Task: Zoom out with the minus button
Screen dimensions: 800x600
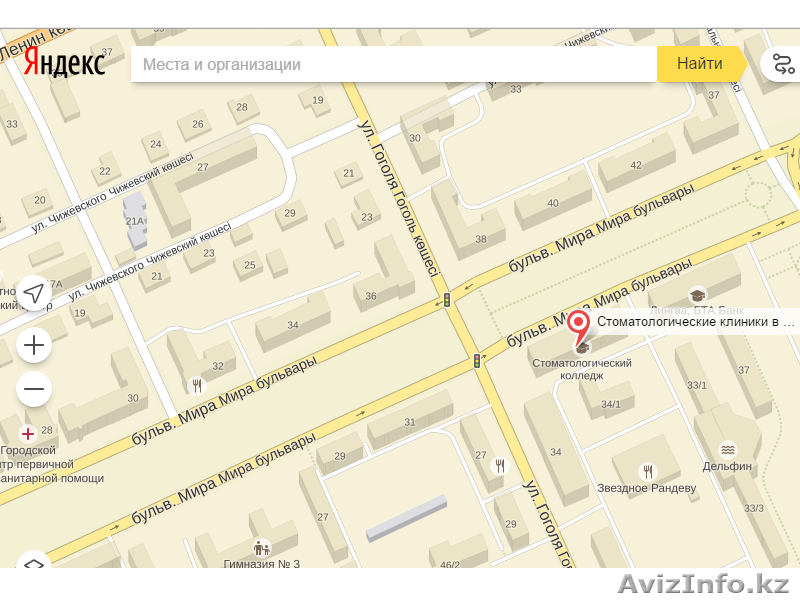Action: pos(34,389)
